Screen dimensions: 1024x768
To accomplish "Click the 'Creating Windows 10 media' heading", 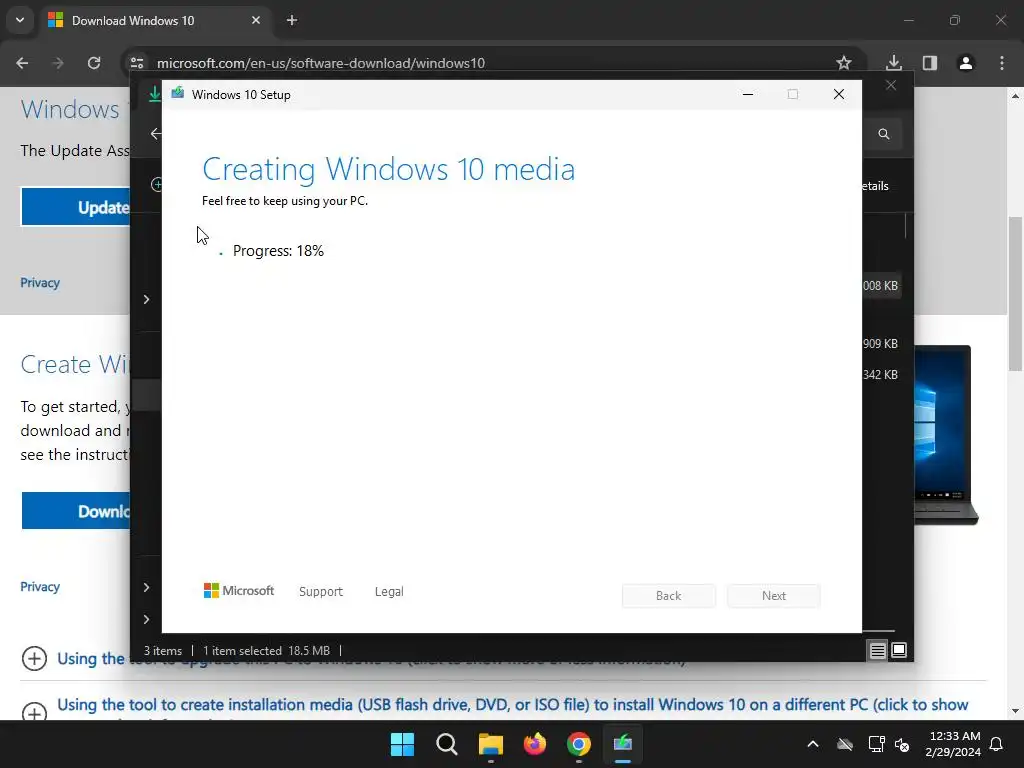I will 389,169.
